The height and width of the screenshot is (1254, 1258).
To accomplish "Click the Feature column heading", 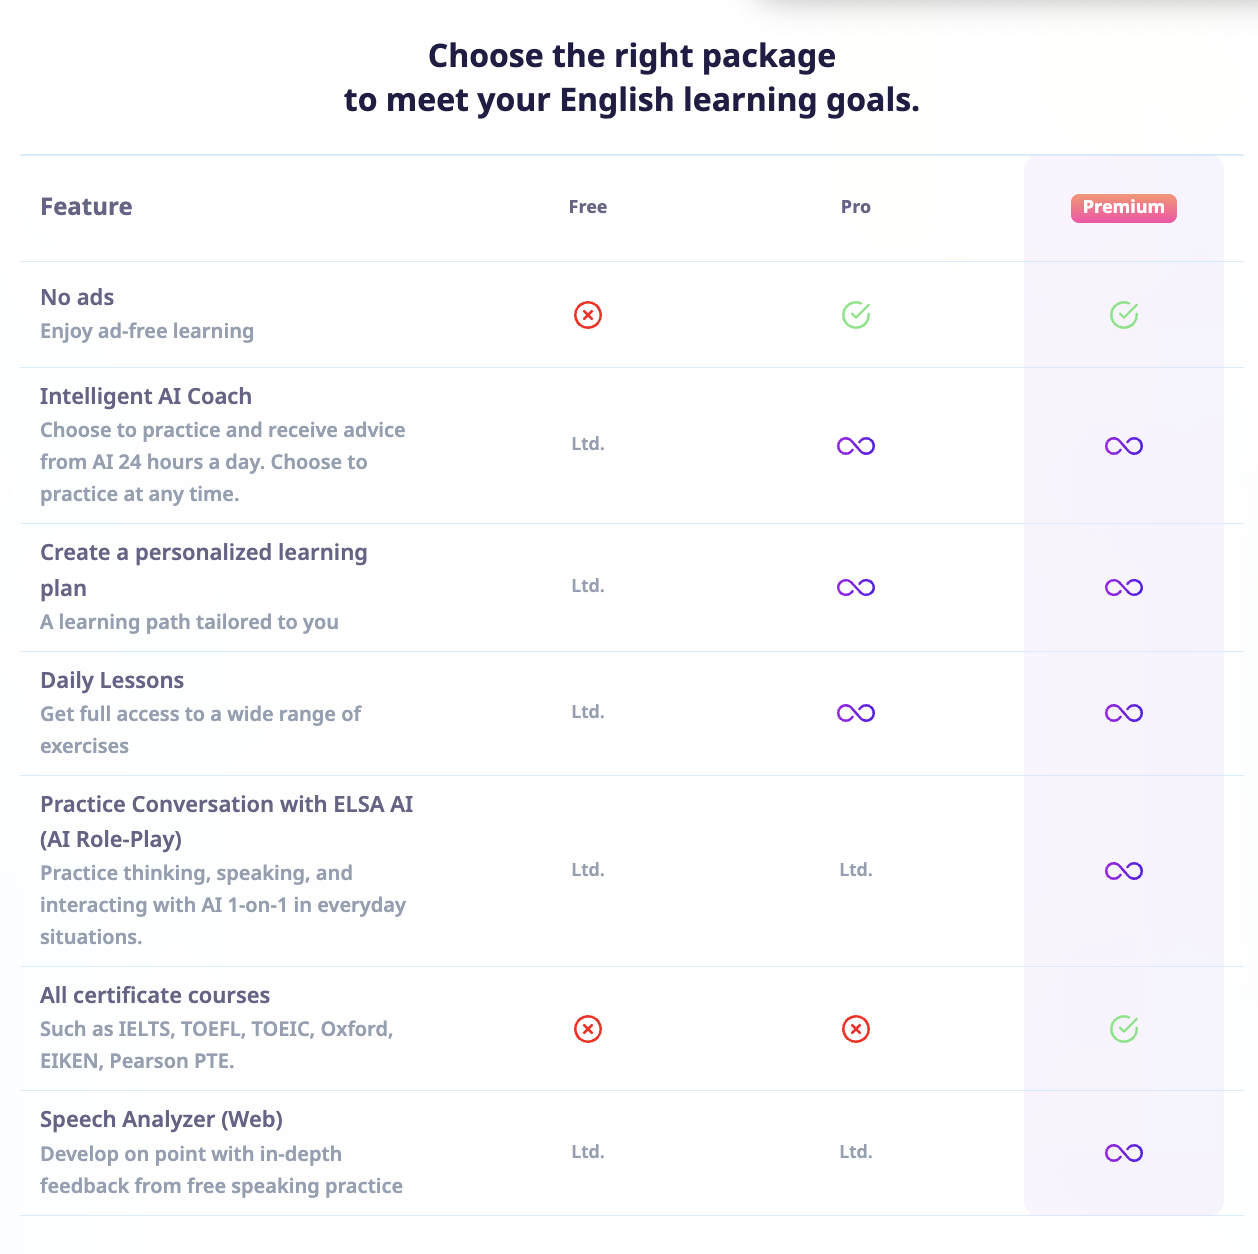I will [86, 207].
